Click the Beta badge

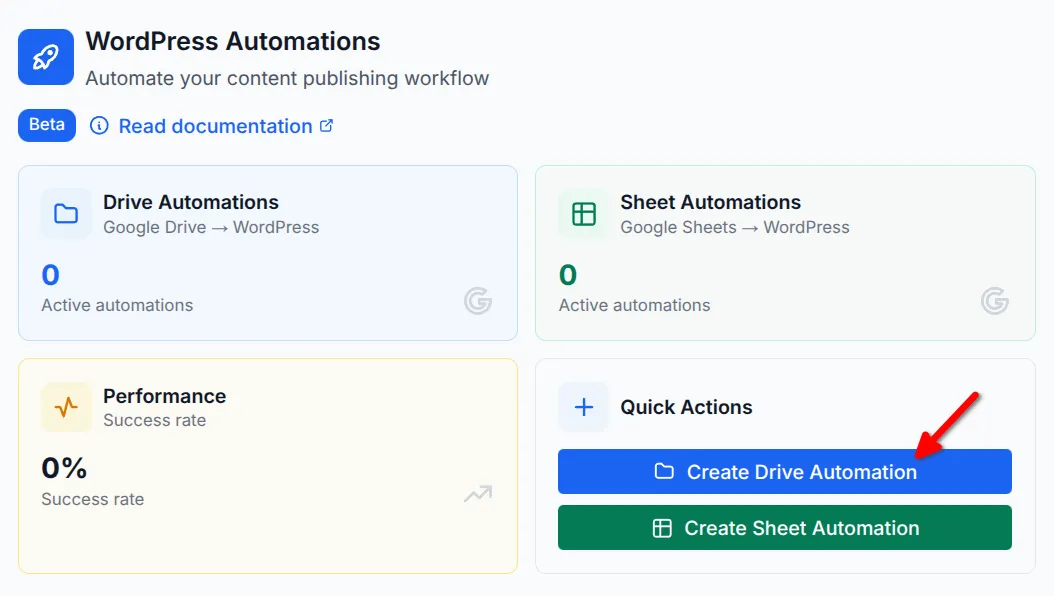46,125
